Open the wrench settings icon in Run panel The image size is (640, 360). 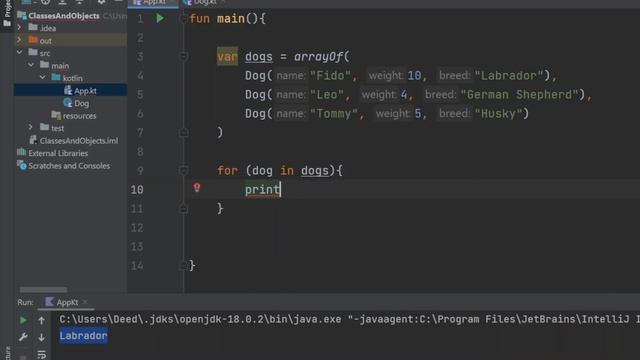pyautogui.click(x=23, y=337)
